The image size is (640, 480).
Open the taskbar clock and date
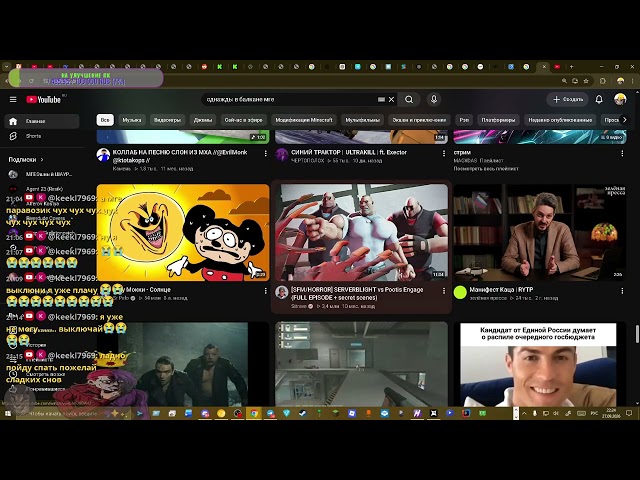[x=611, y=413]
